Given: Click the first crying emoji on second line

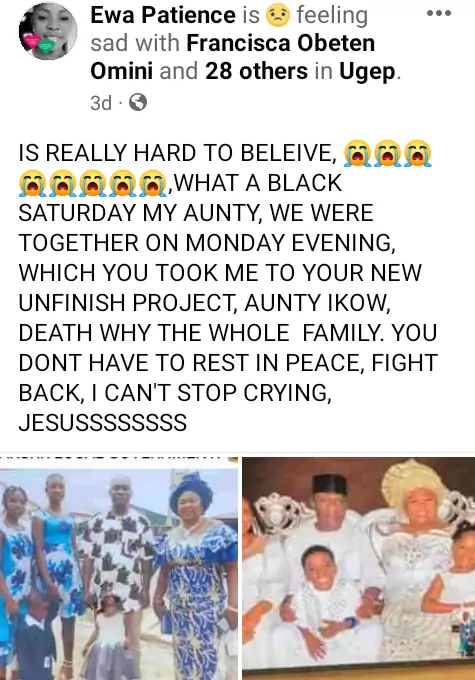Looking at the screenshot, I should pos(32,183).
